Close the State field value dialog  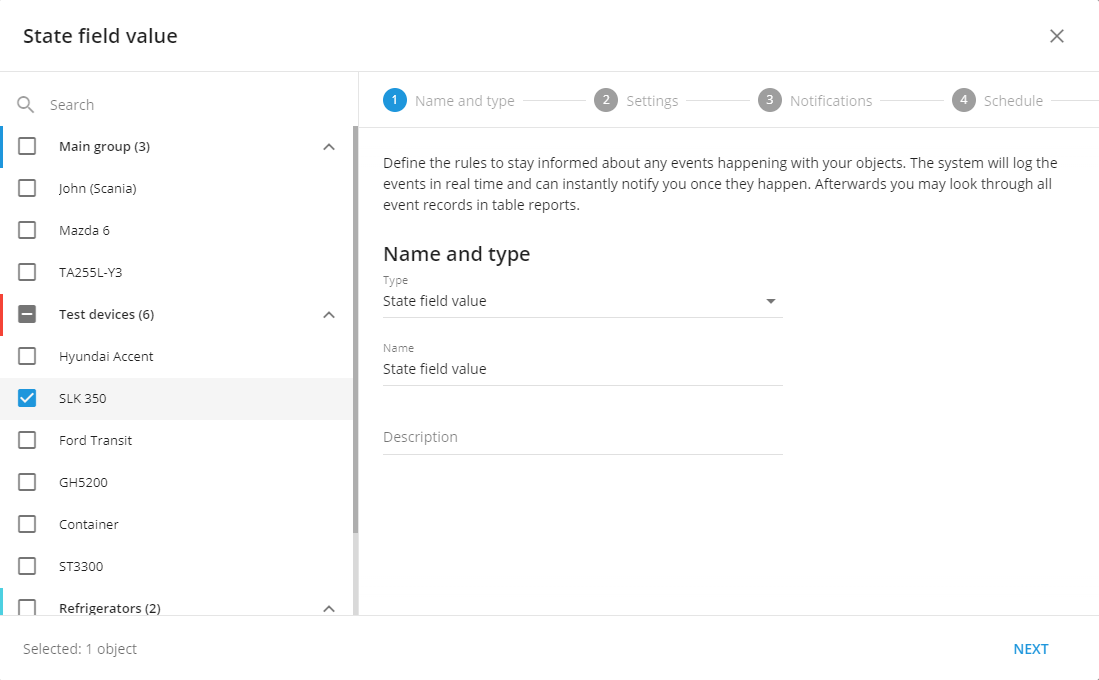(x=1057, y=36)
